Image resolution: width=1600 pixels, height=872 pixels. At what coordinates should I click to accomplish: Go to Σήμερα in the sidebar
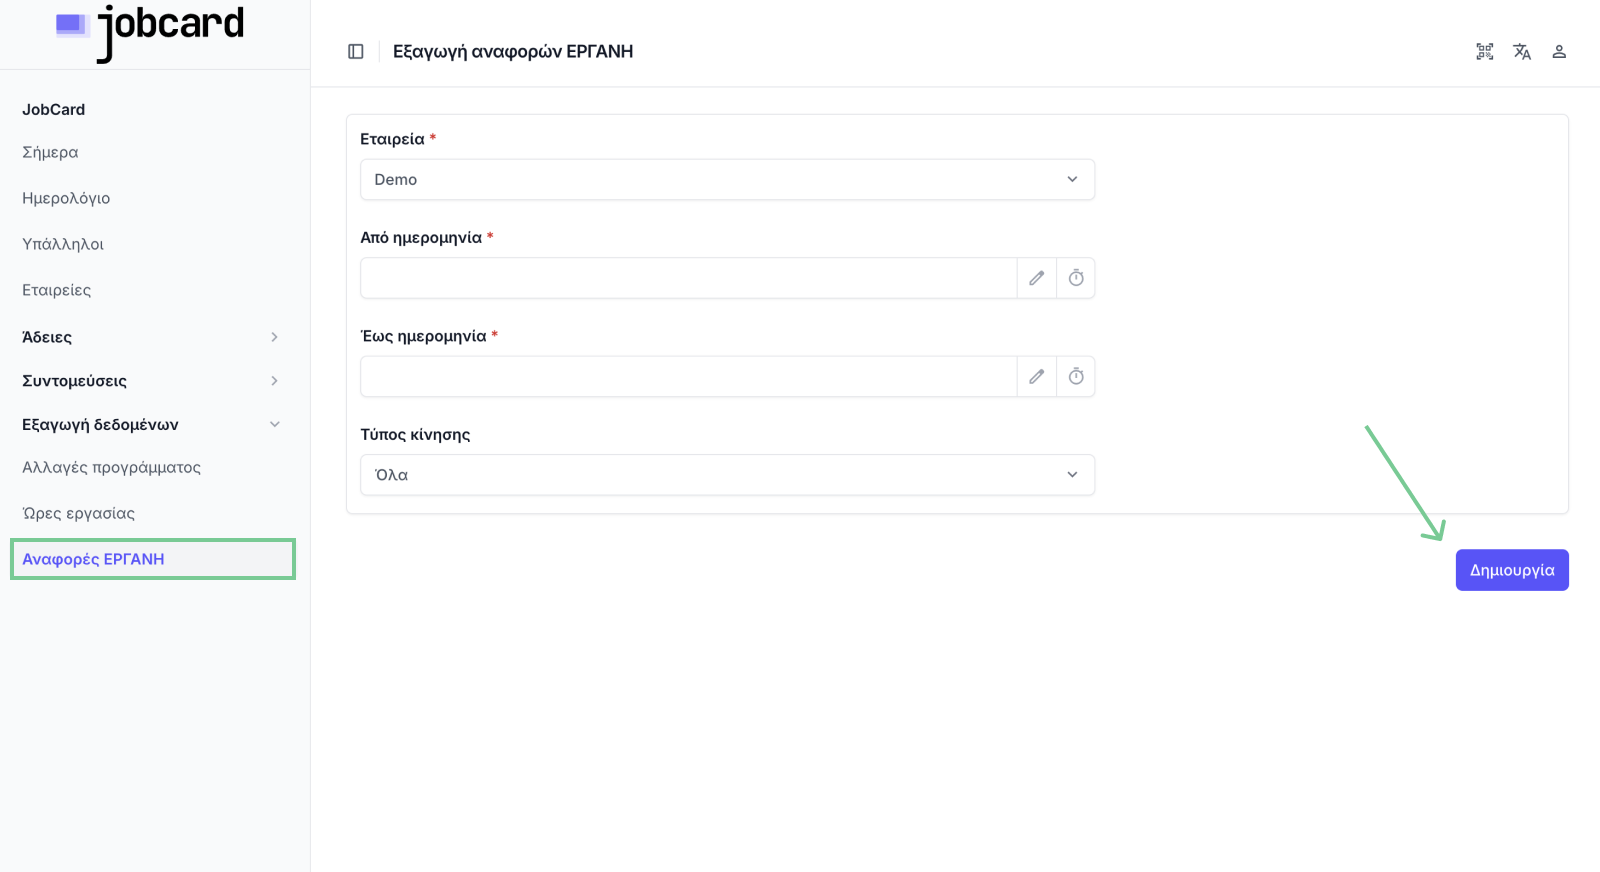(x=50, y=153)
